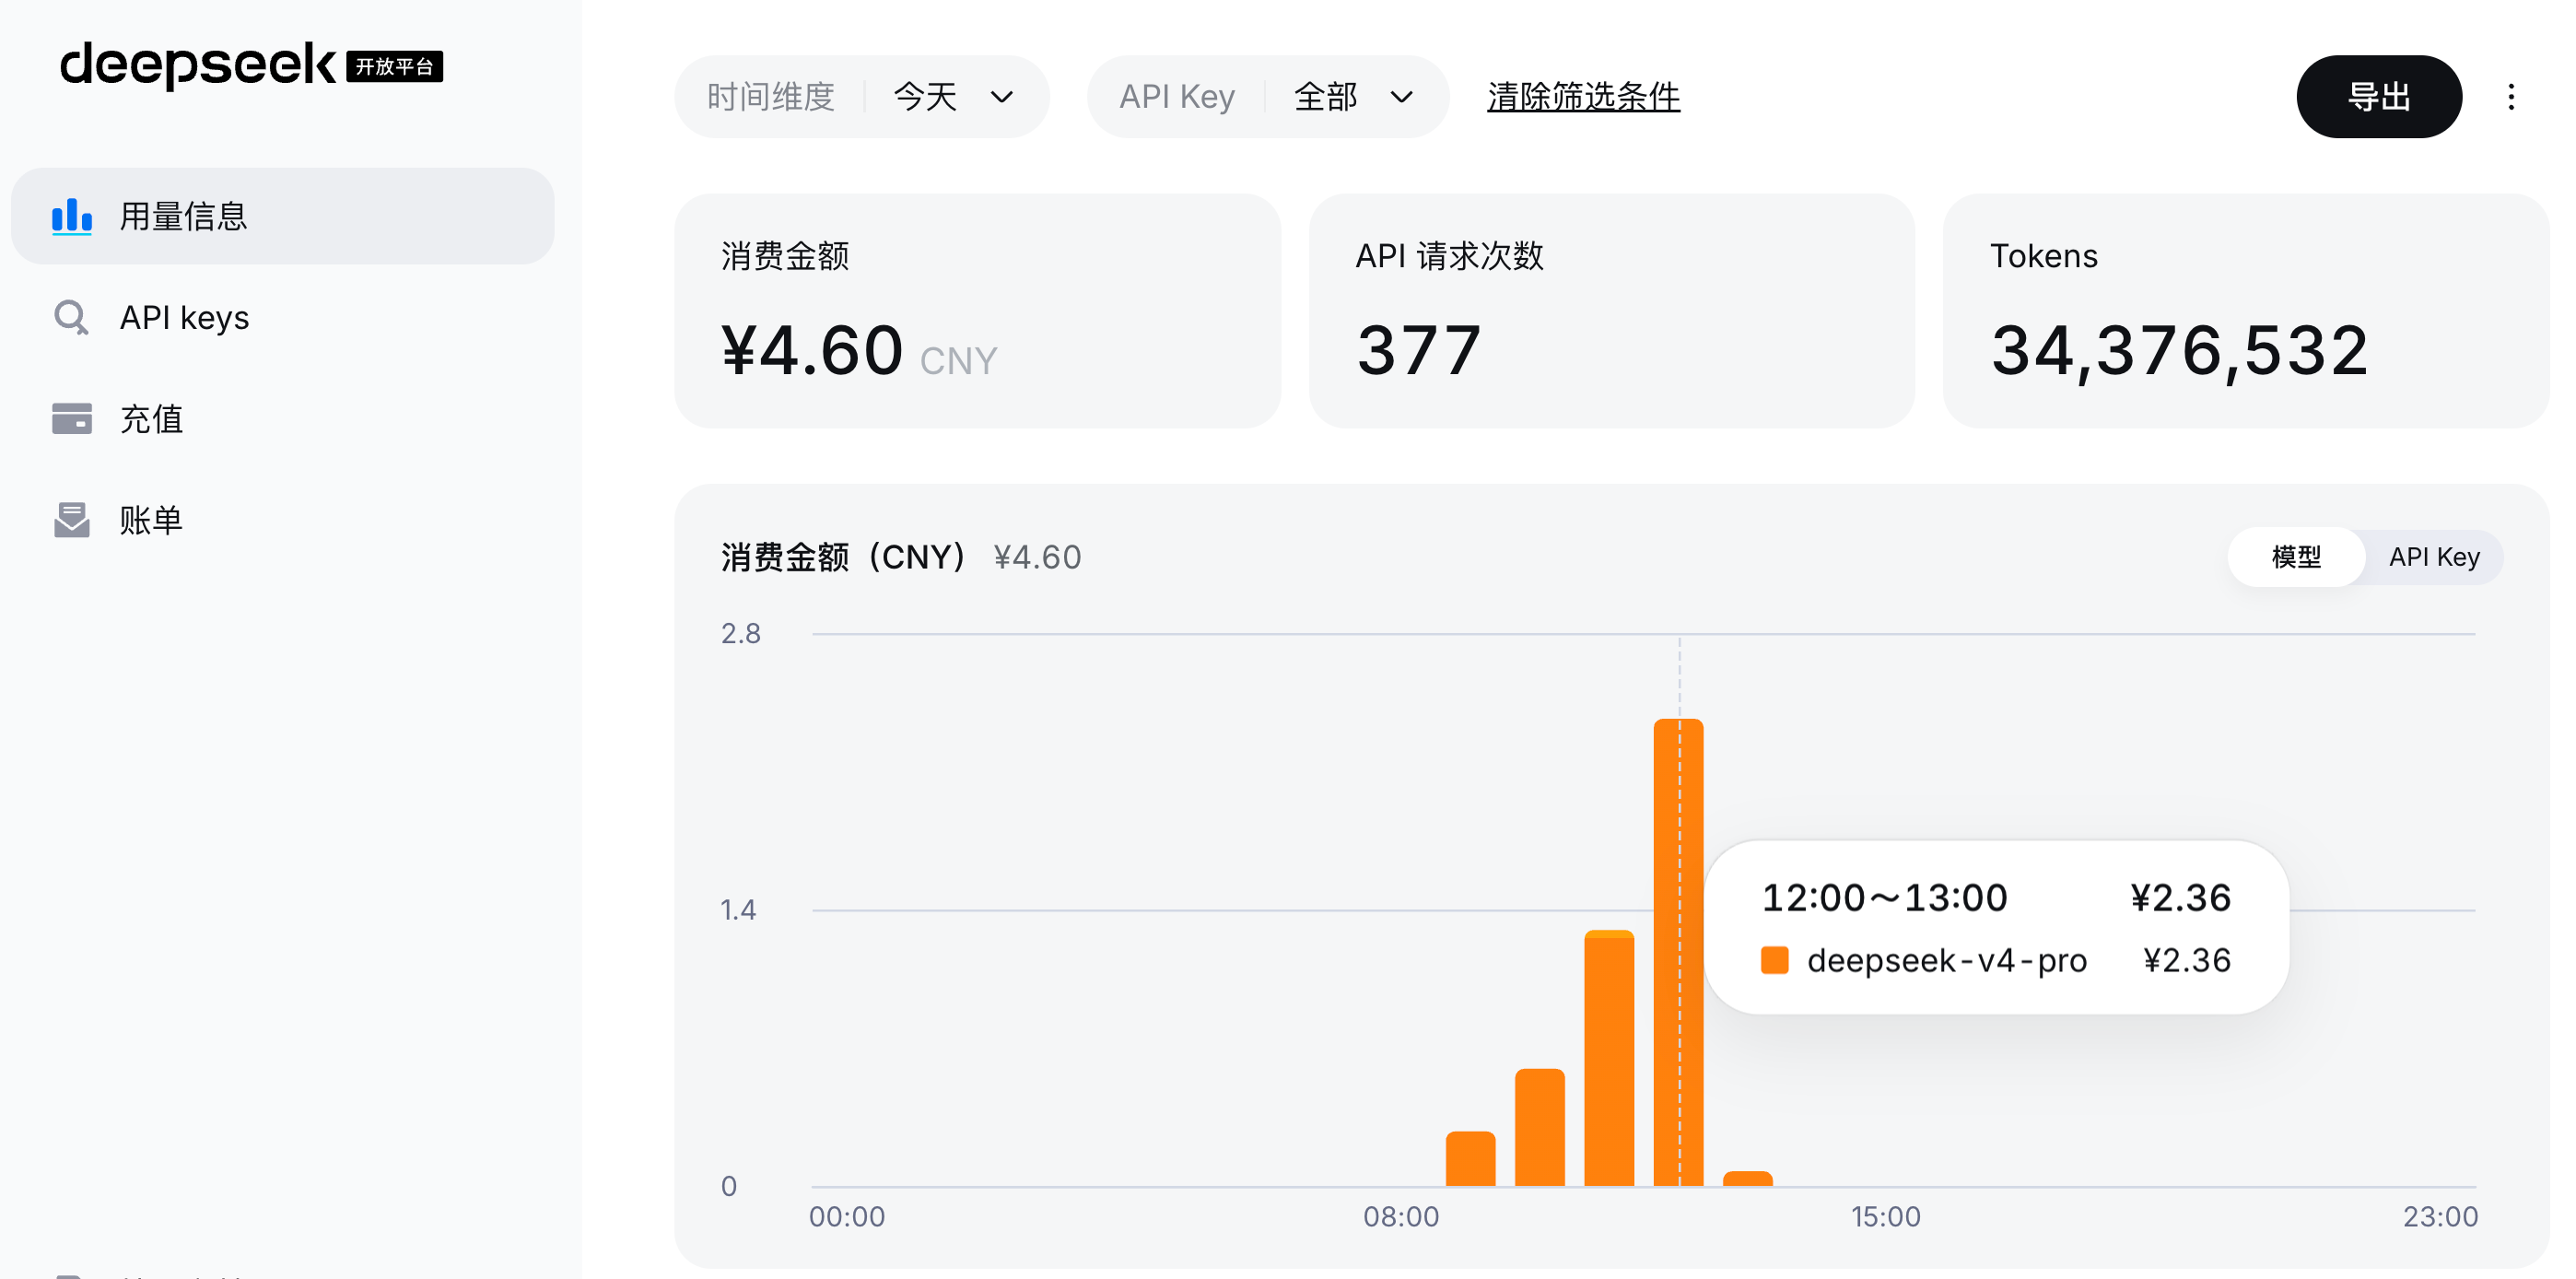
Task: Click the 账单 envelope icon
Action: [x=71, y=520]
